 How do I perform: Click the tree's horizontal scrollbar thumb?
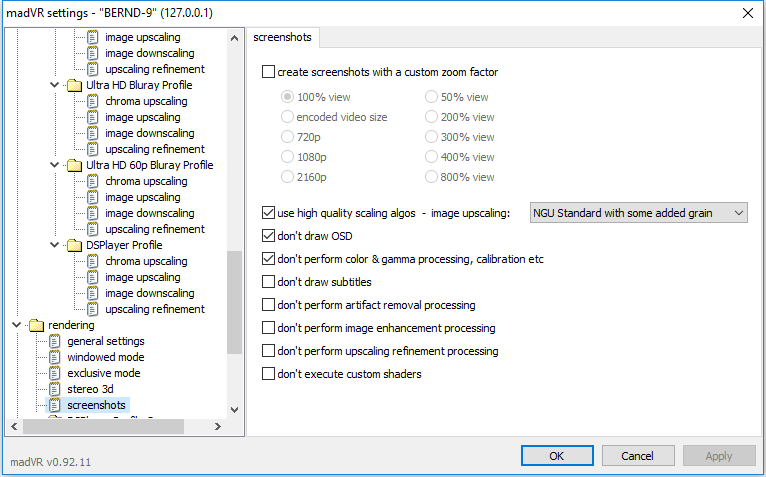point(103,427)
